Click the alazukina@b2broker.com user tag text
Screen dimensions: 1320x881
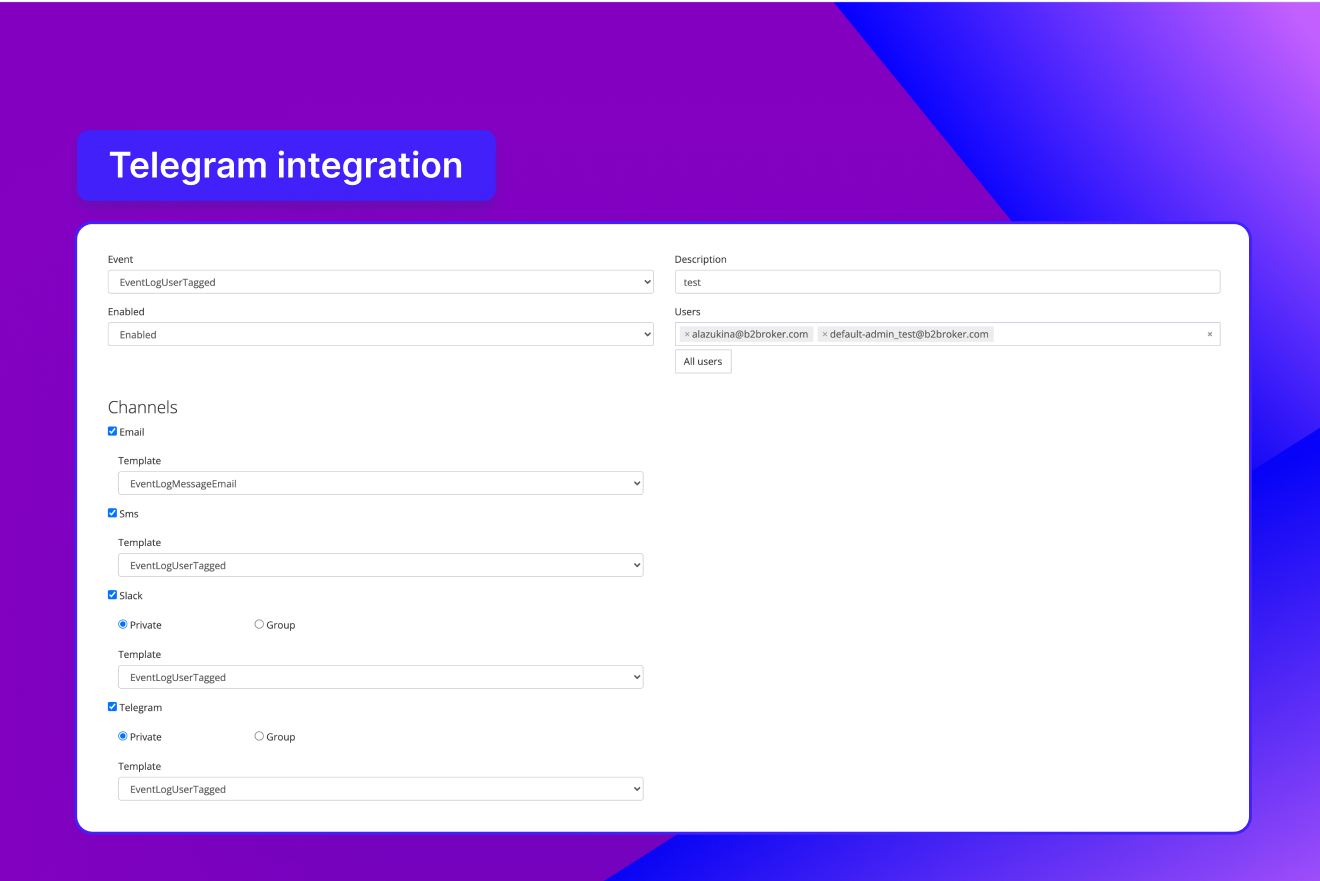click(750, 334)
